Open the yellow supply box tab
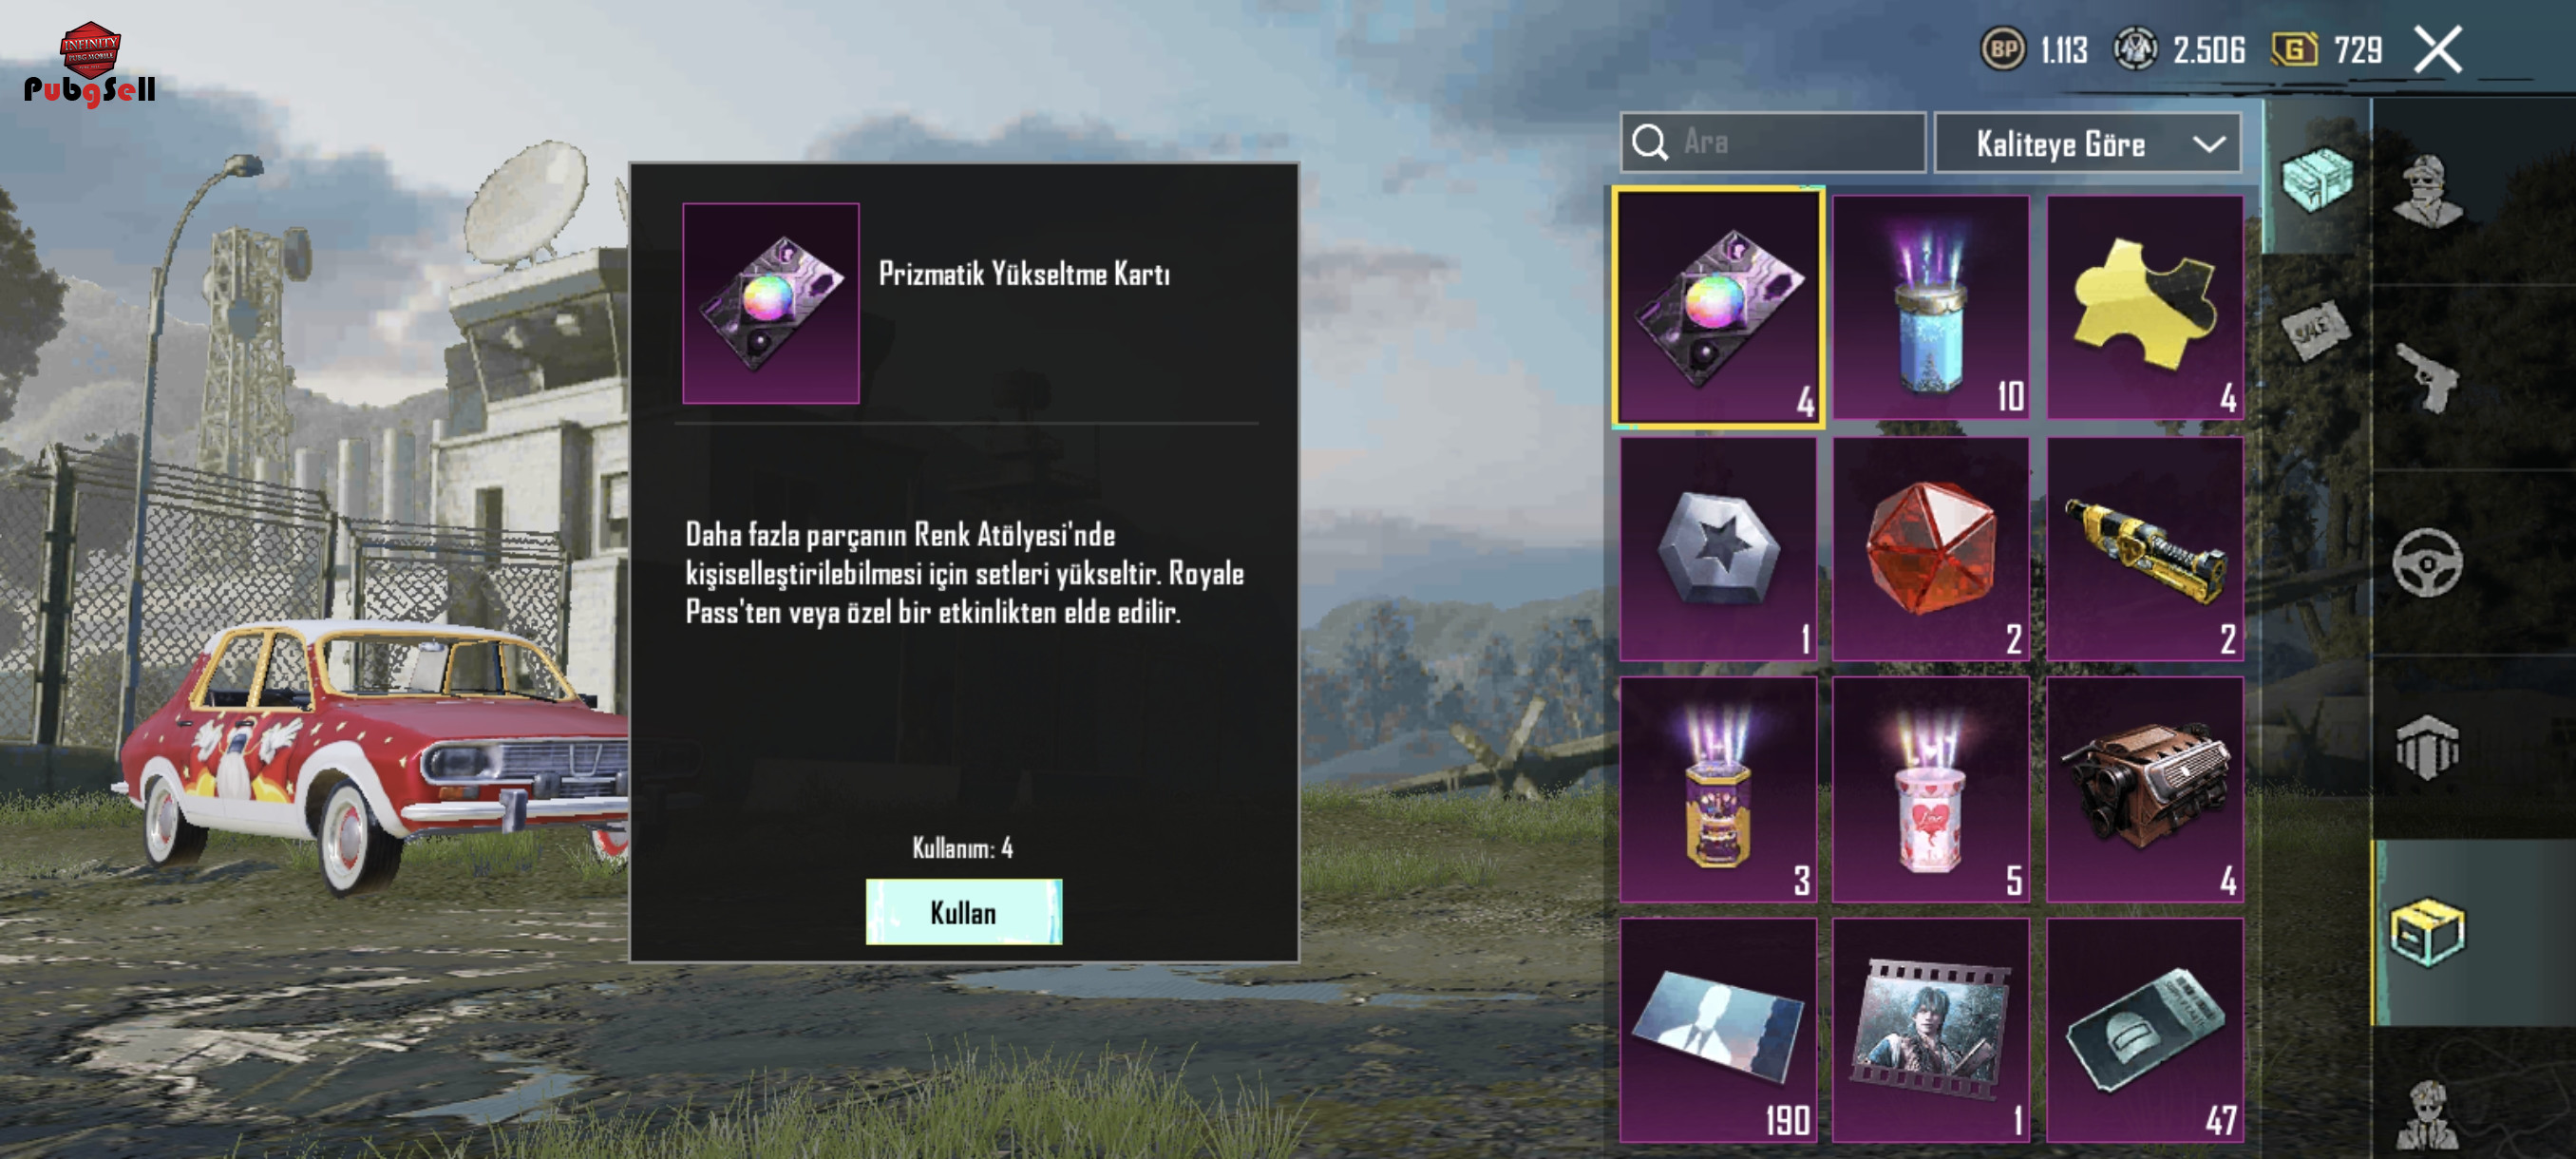This screenshot has height=1159, width=2576. (x=2428, y=932)
